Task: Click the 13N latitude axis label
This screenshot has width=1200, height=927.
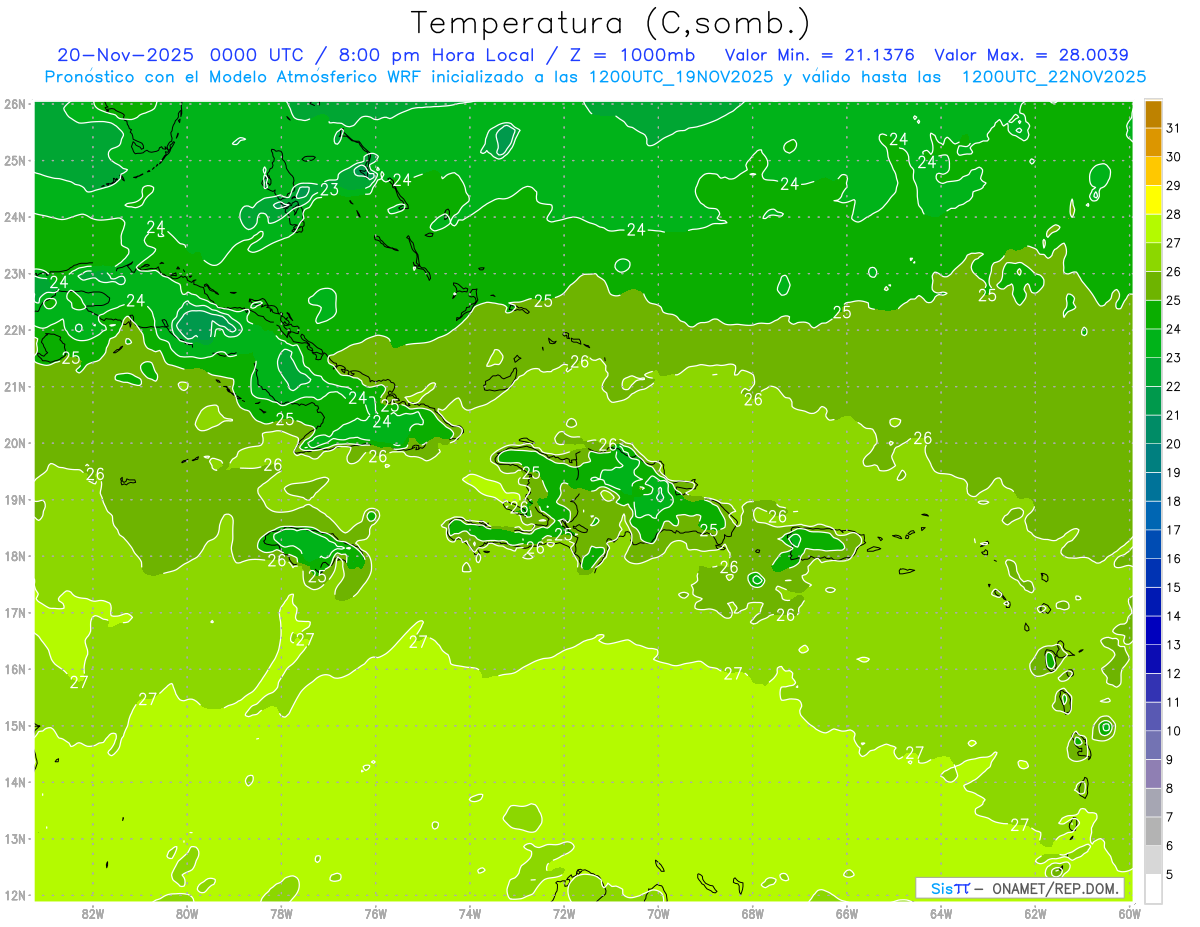Action: pyautogui.click(x=15, y=839)
